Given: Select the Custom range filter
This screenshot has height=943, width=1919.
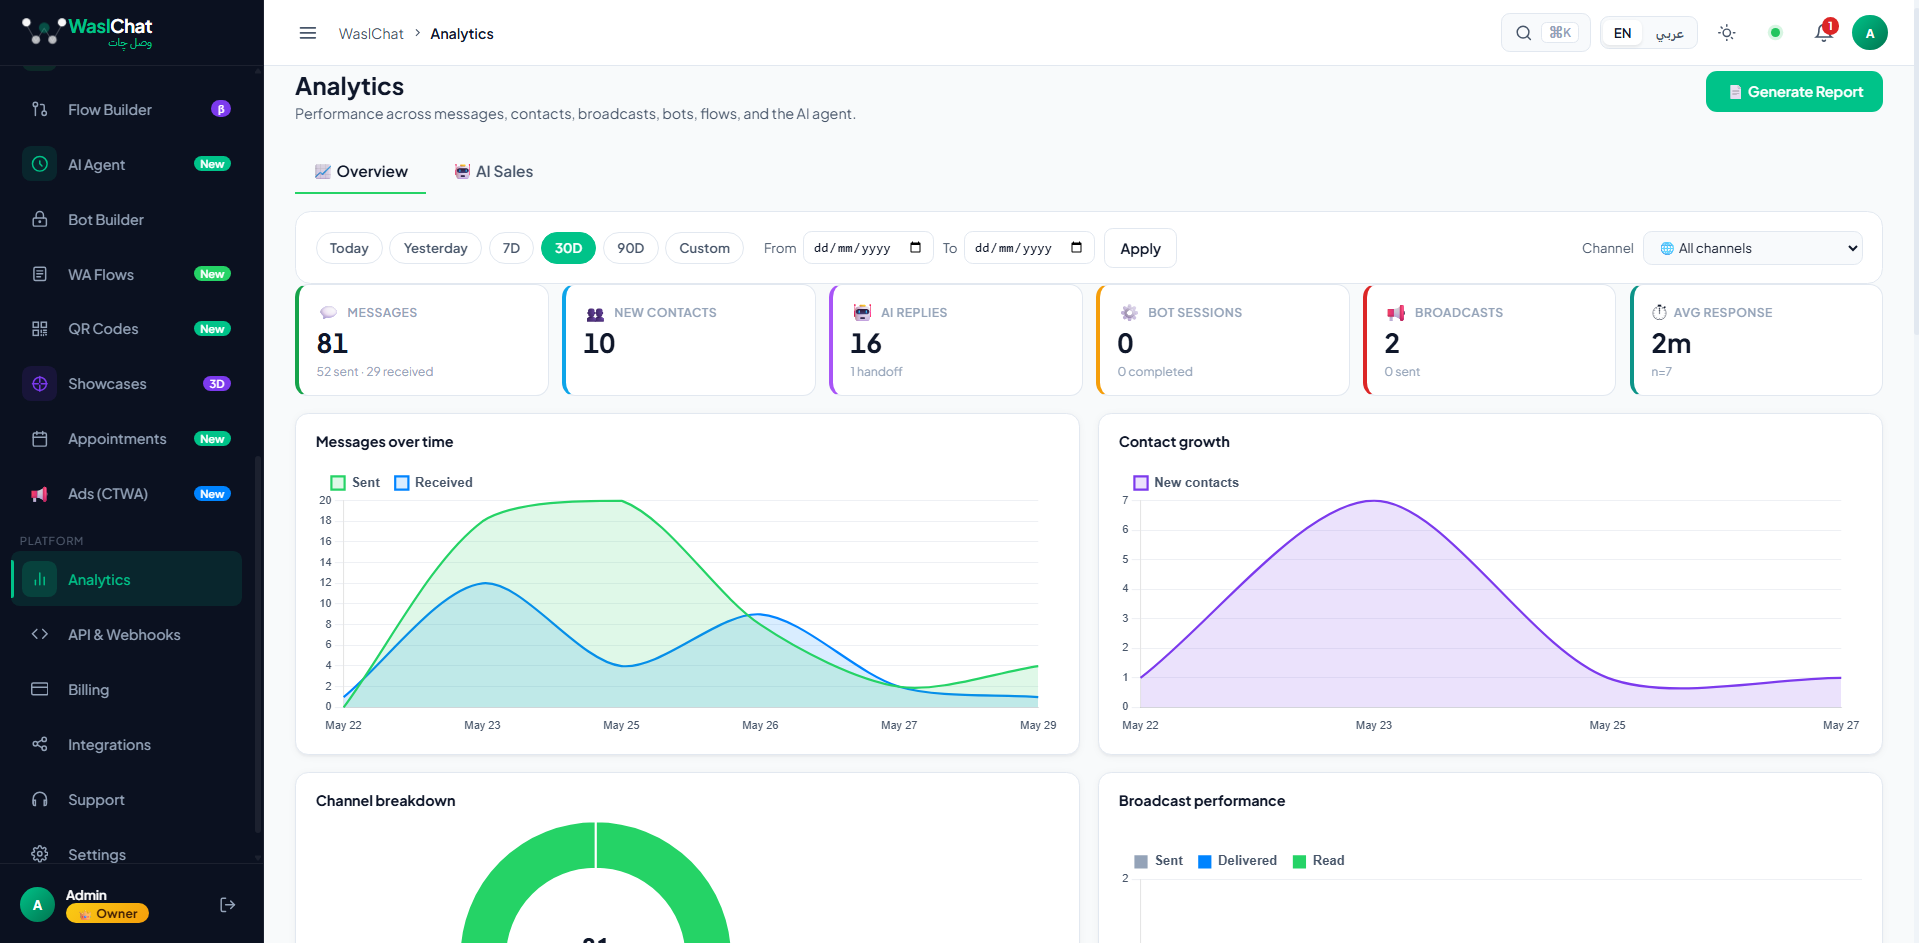Looking at the screenshot, I should click(705, 248).
